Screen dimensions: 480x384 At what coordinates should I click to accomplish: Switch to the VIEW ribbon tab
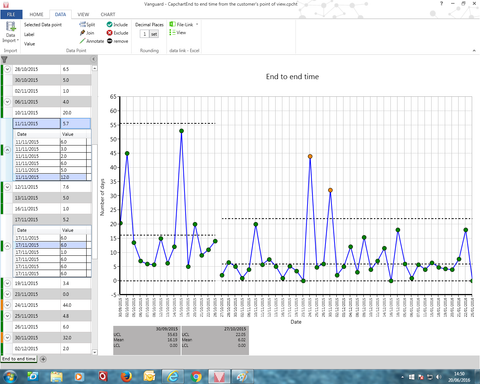point(83,14)
